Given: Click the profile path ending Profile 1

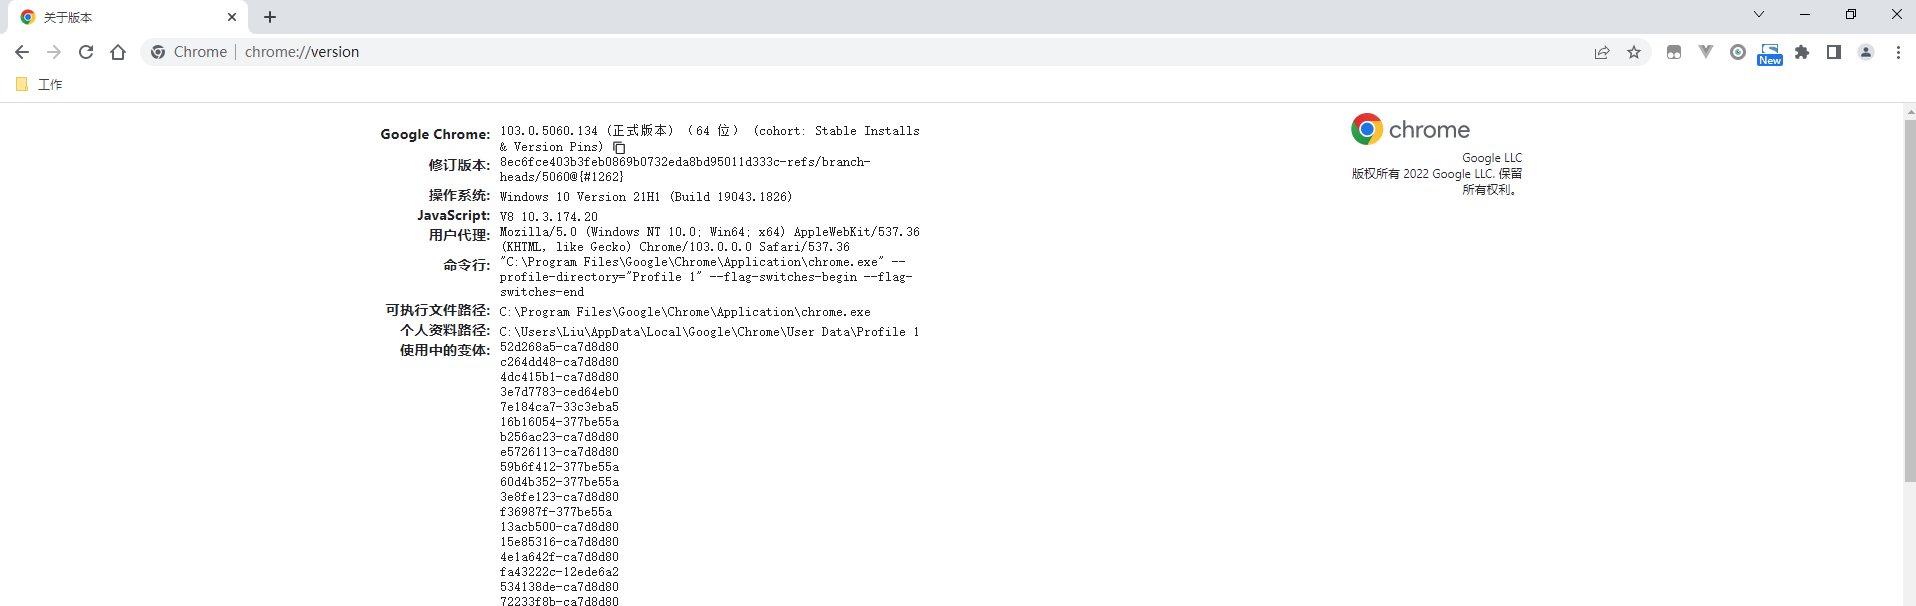Looking at the screenshot, I should click(x=709, y=332).
